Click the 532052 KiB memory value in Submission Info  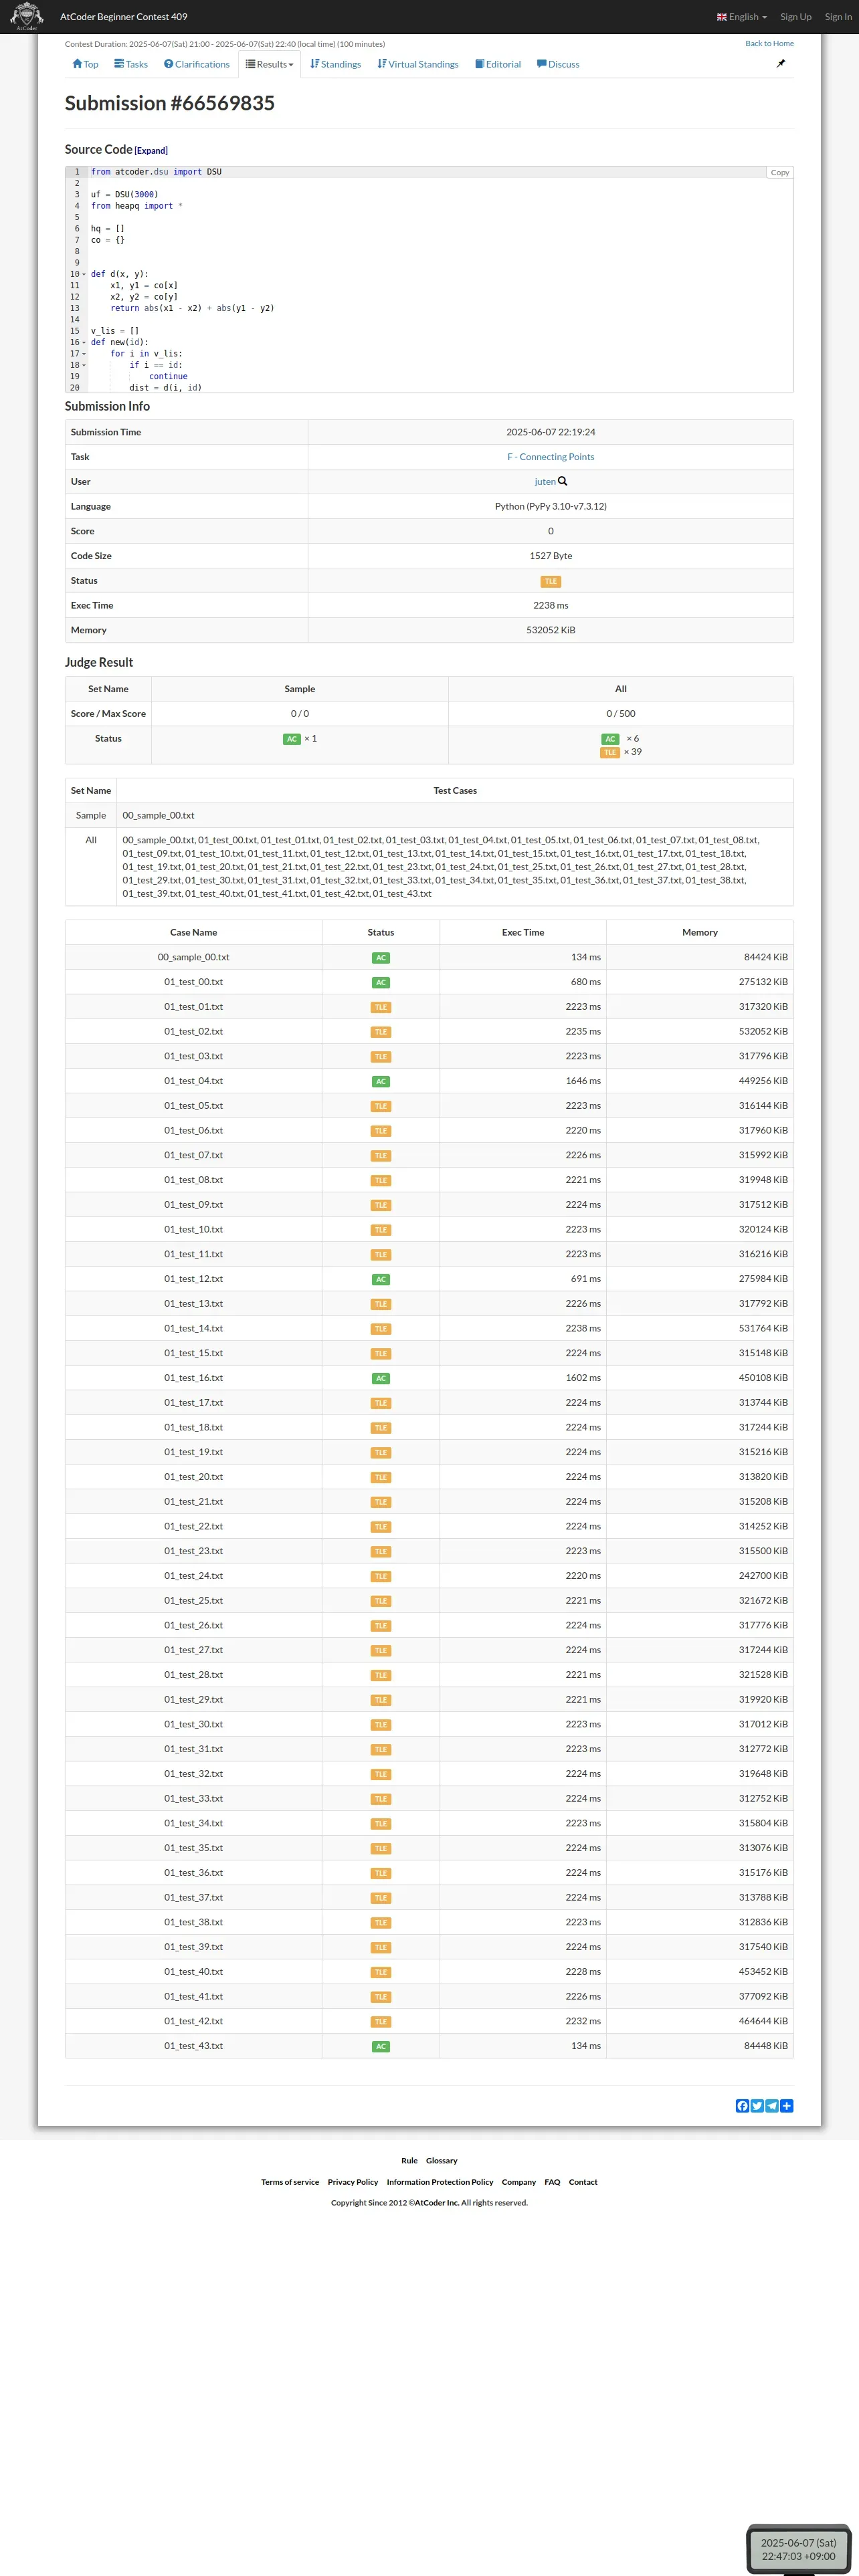550,631
